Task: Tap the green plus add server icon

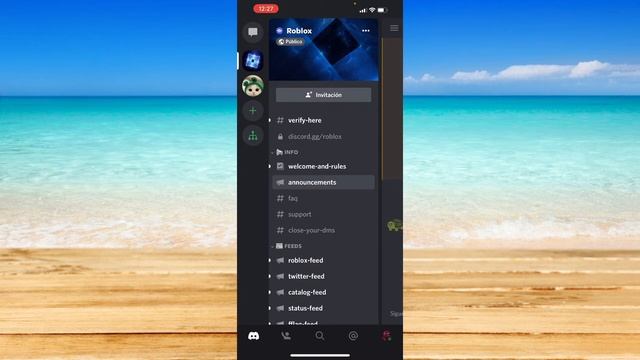Action: 253,111
